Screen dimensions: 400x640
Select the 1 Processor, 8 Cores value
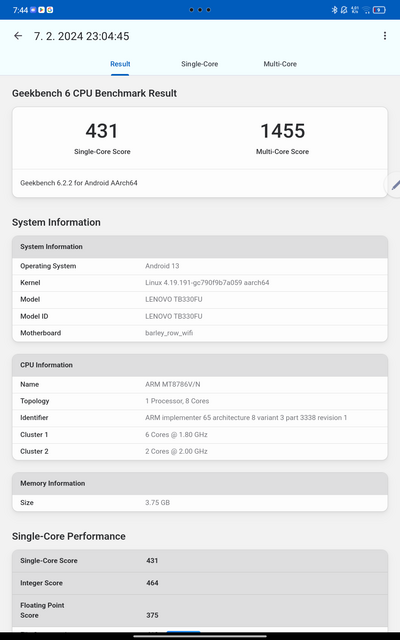(177, 401)
